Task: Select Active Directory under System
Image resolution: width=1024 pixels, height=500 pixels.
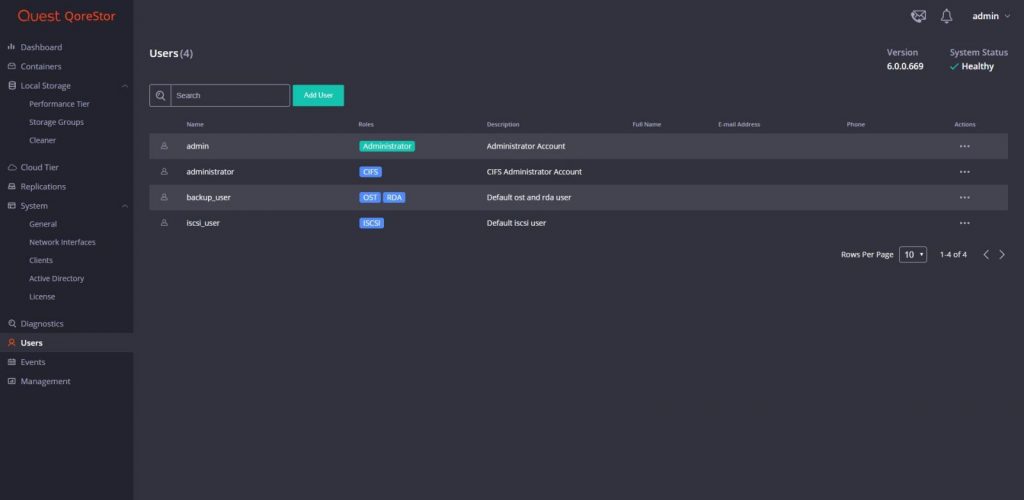Action: point(56,278)
